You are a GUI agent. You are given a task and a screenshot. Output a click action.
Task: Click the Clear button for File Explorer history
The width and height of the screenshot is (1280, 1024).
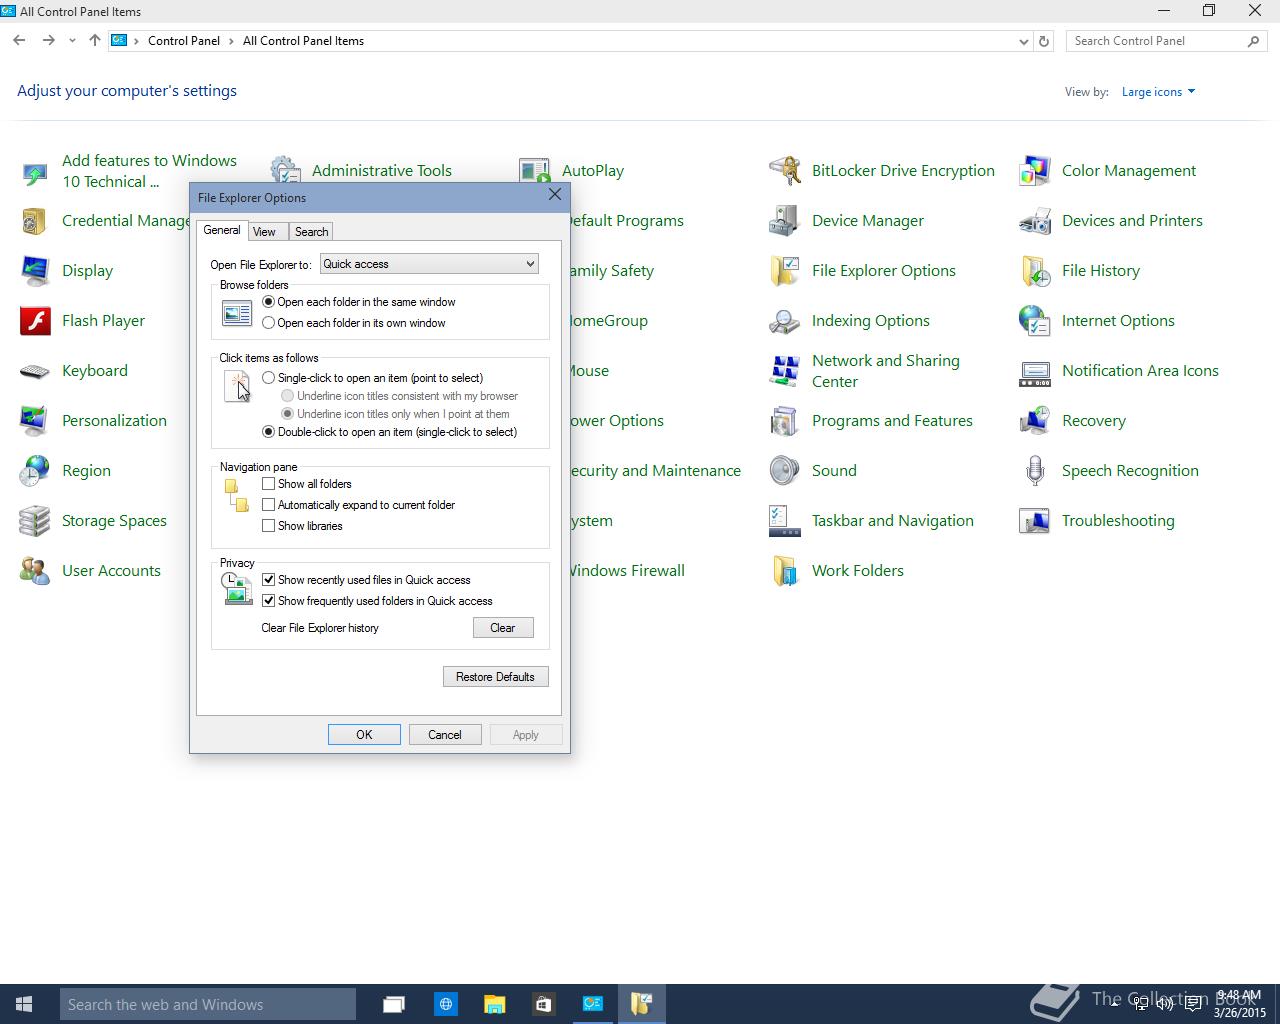(x=503, y=628)
